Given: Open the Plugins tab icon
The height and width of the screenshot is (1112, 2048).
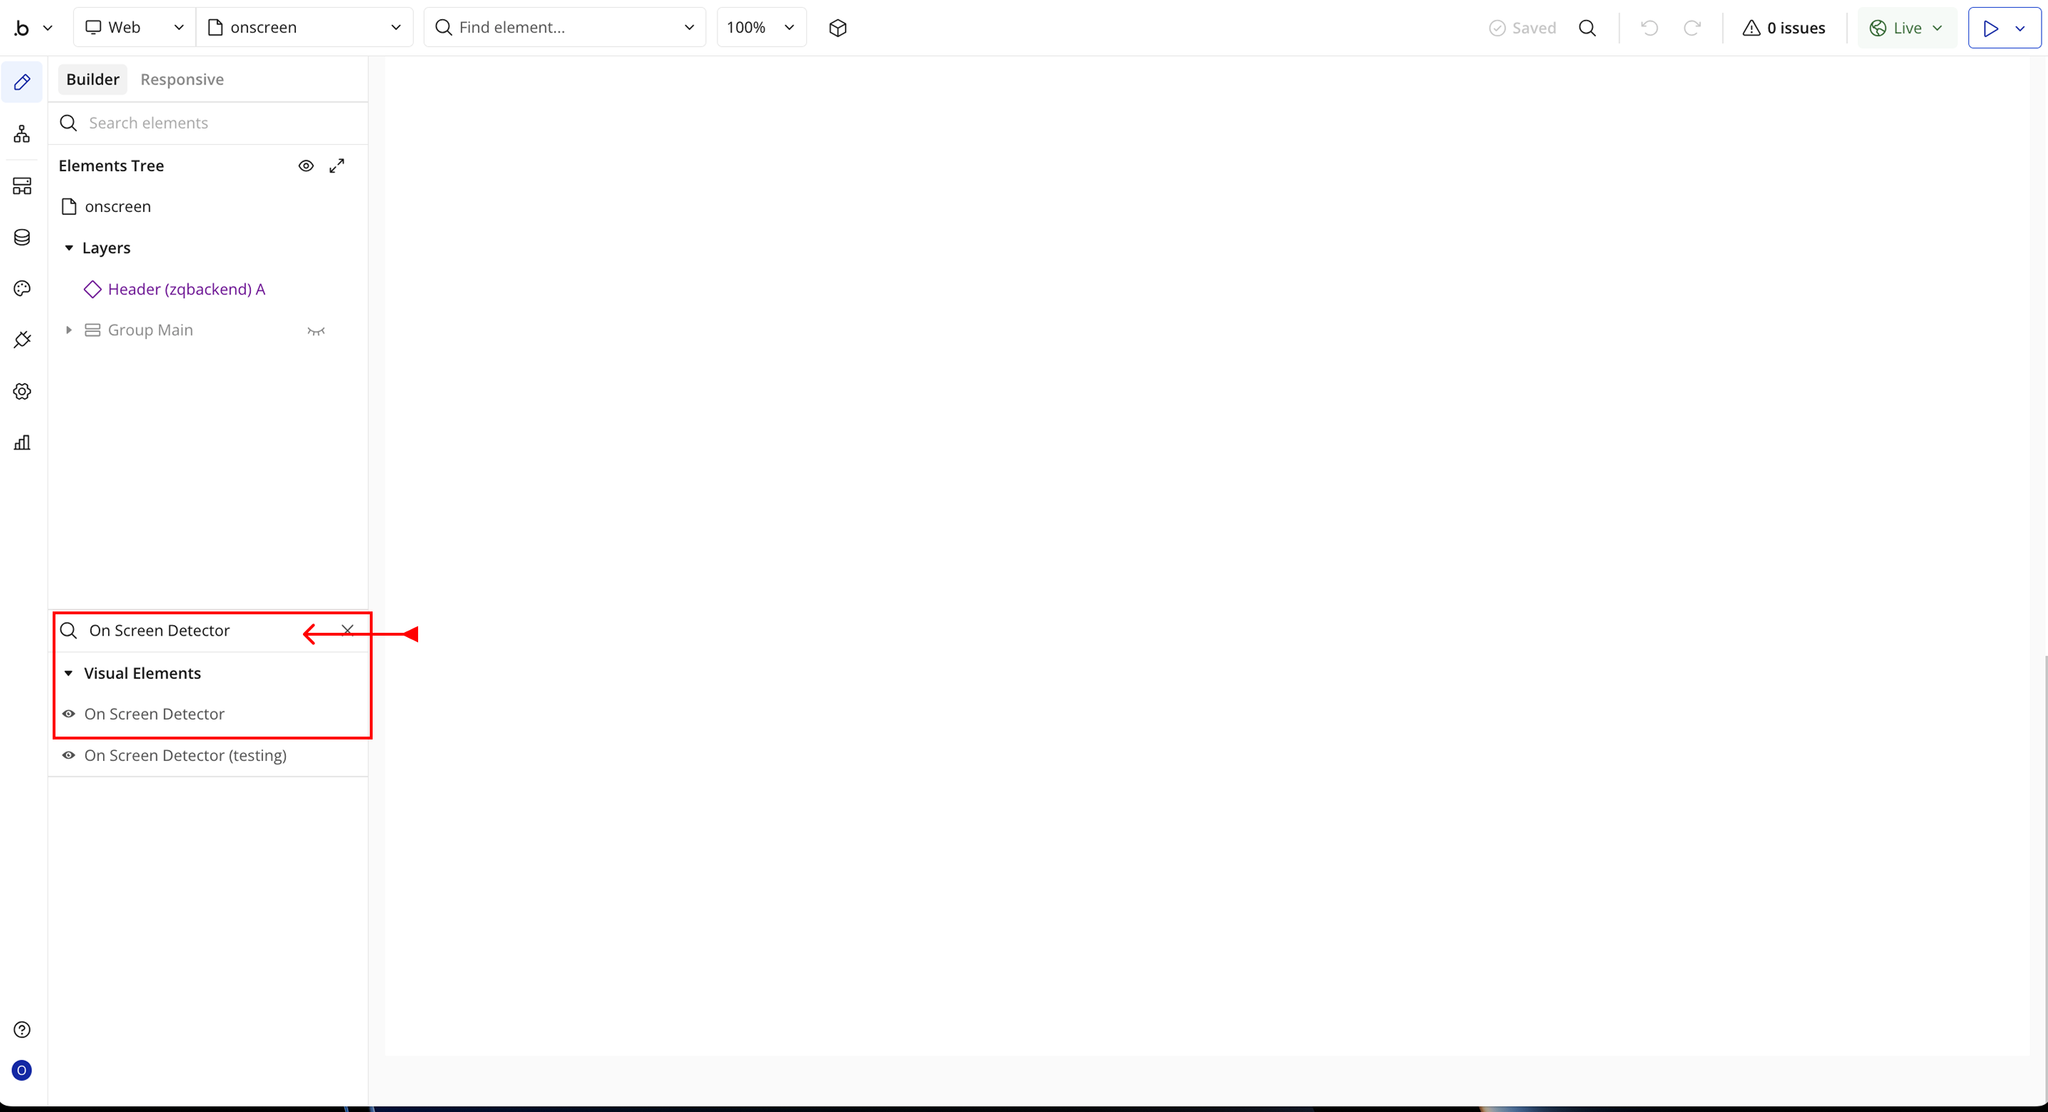Looking at the screenshot, I should point(22,340).
